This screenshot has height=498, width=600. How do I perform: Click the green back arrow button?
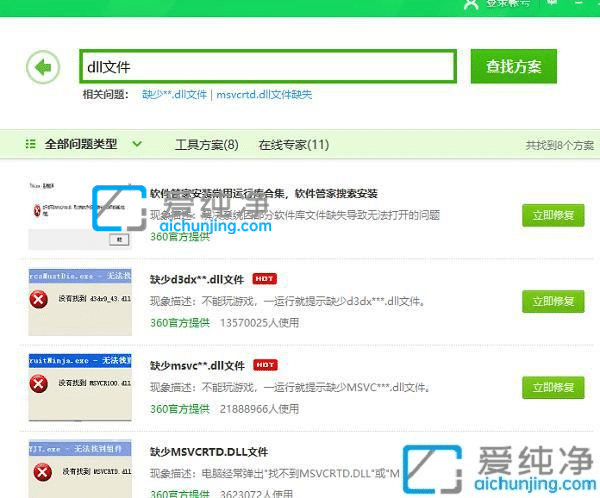43,67
